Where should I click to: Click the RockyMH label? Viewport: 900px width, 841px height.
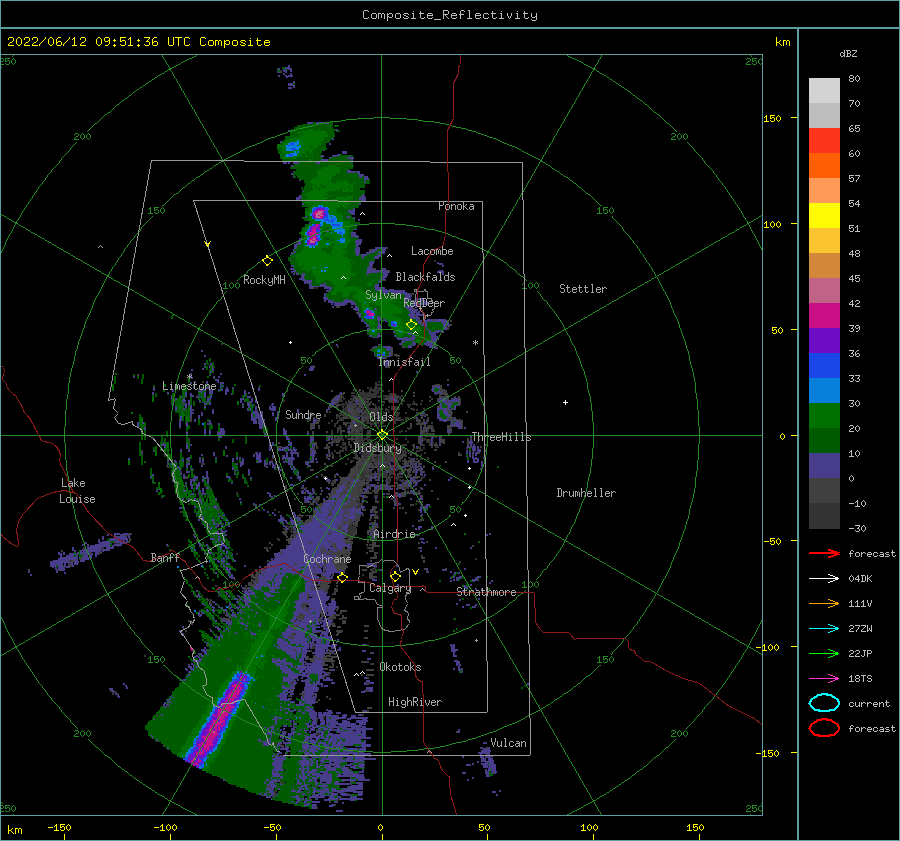tap(264, 280)
